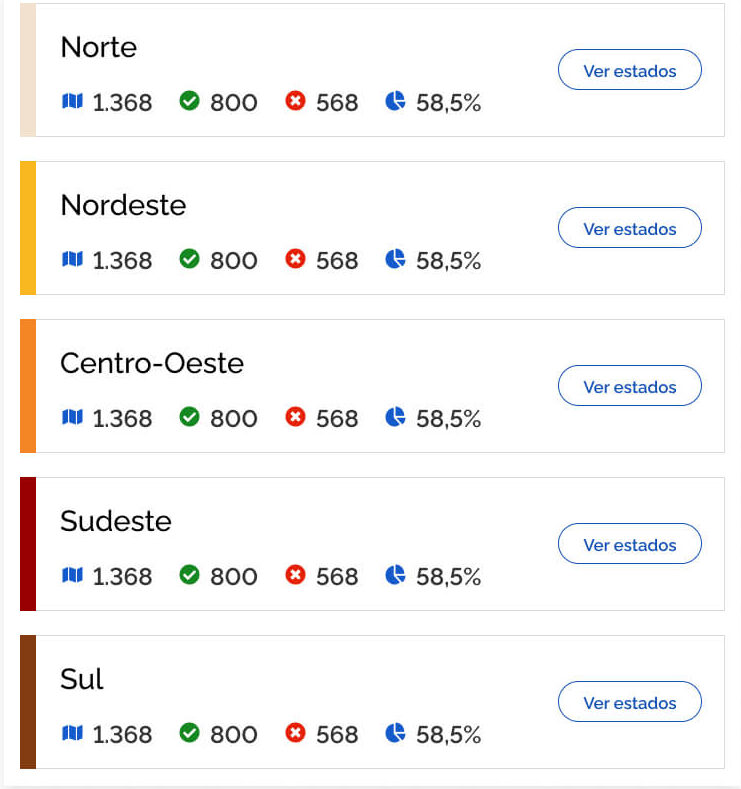Click the pie chart icon in Sudeste card
This screenshot has height=789, width=741.
[x=396, y=575]
